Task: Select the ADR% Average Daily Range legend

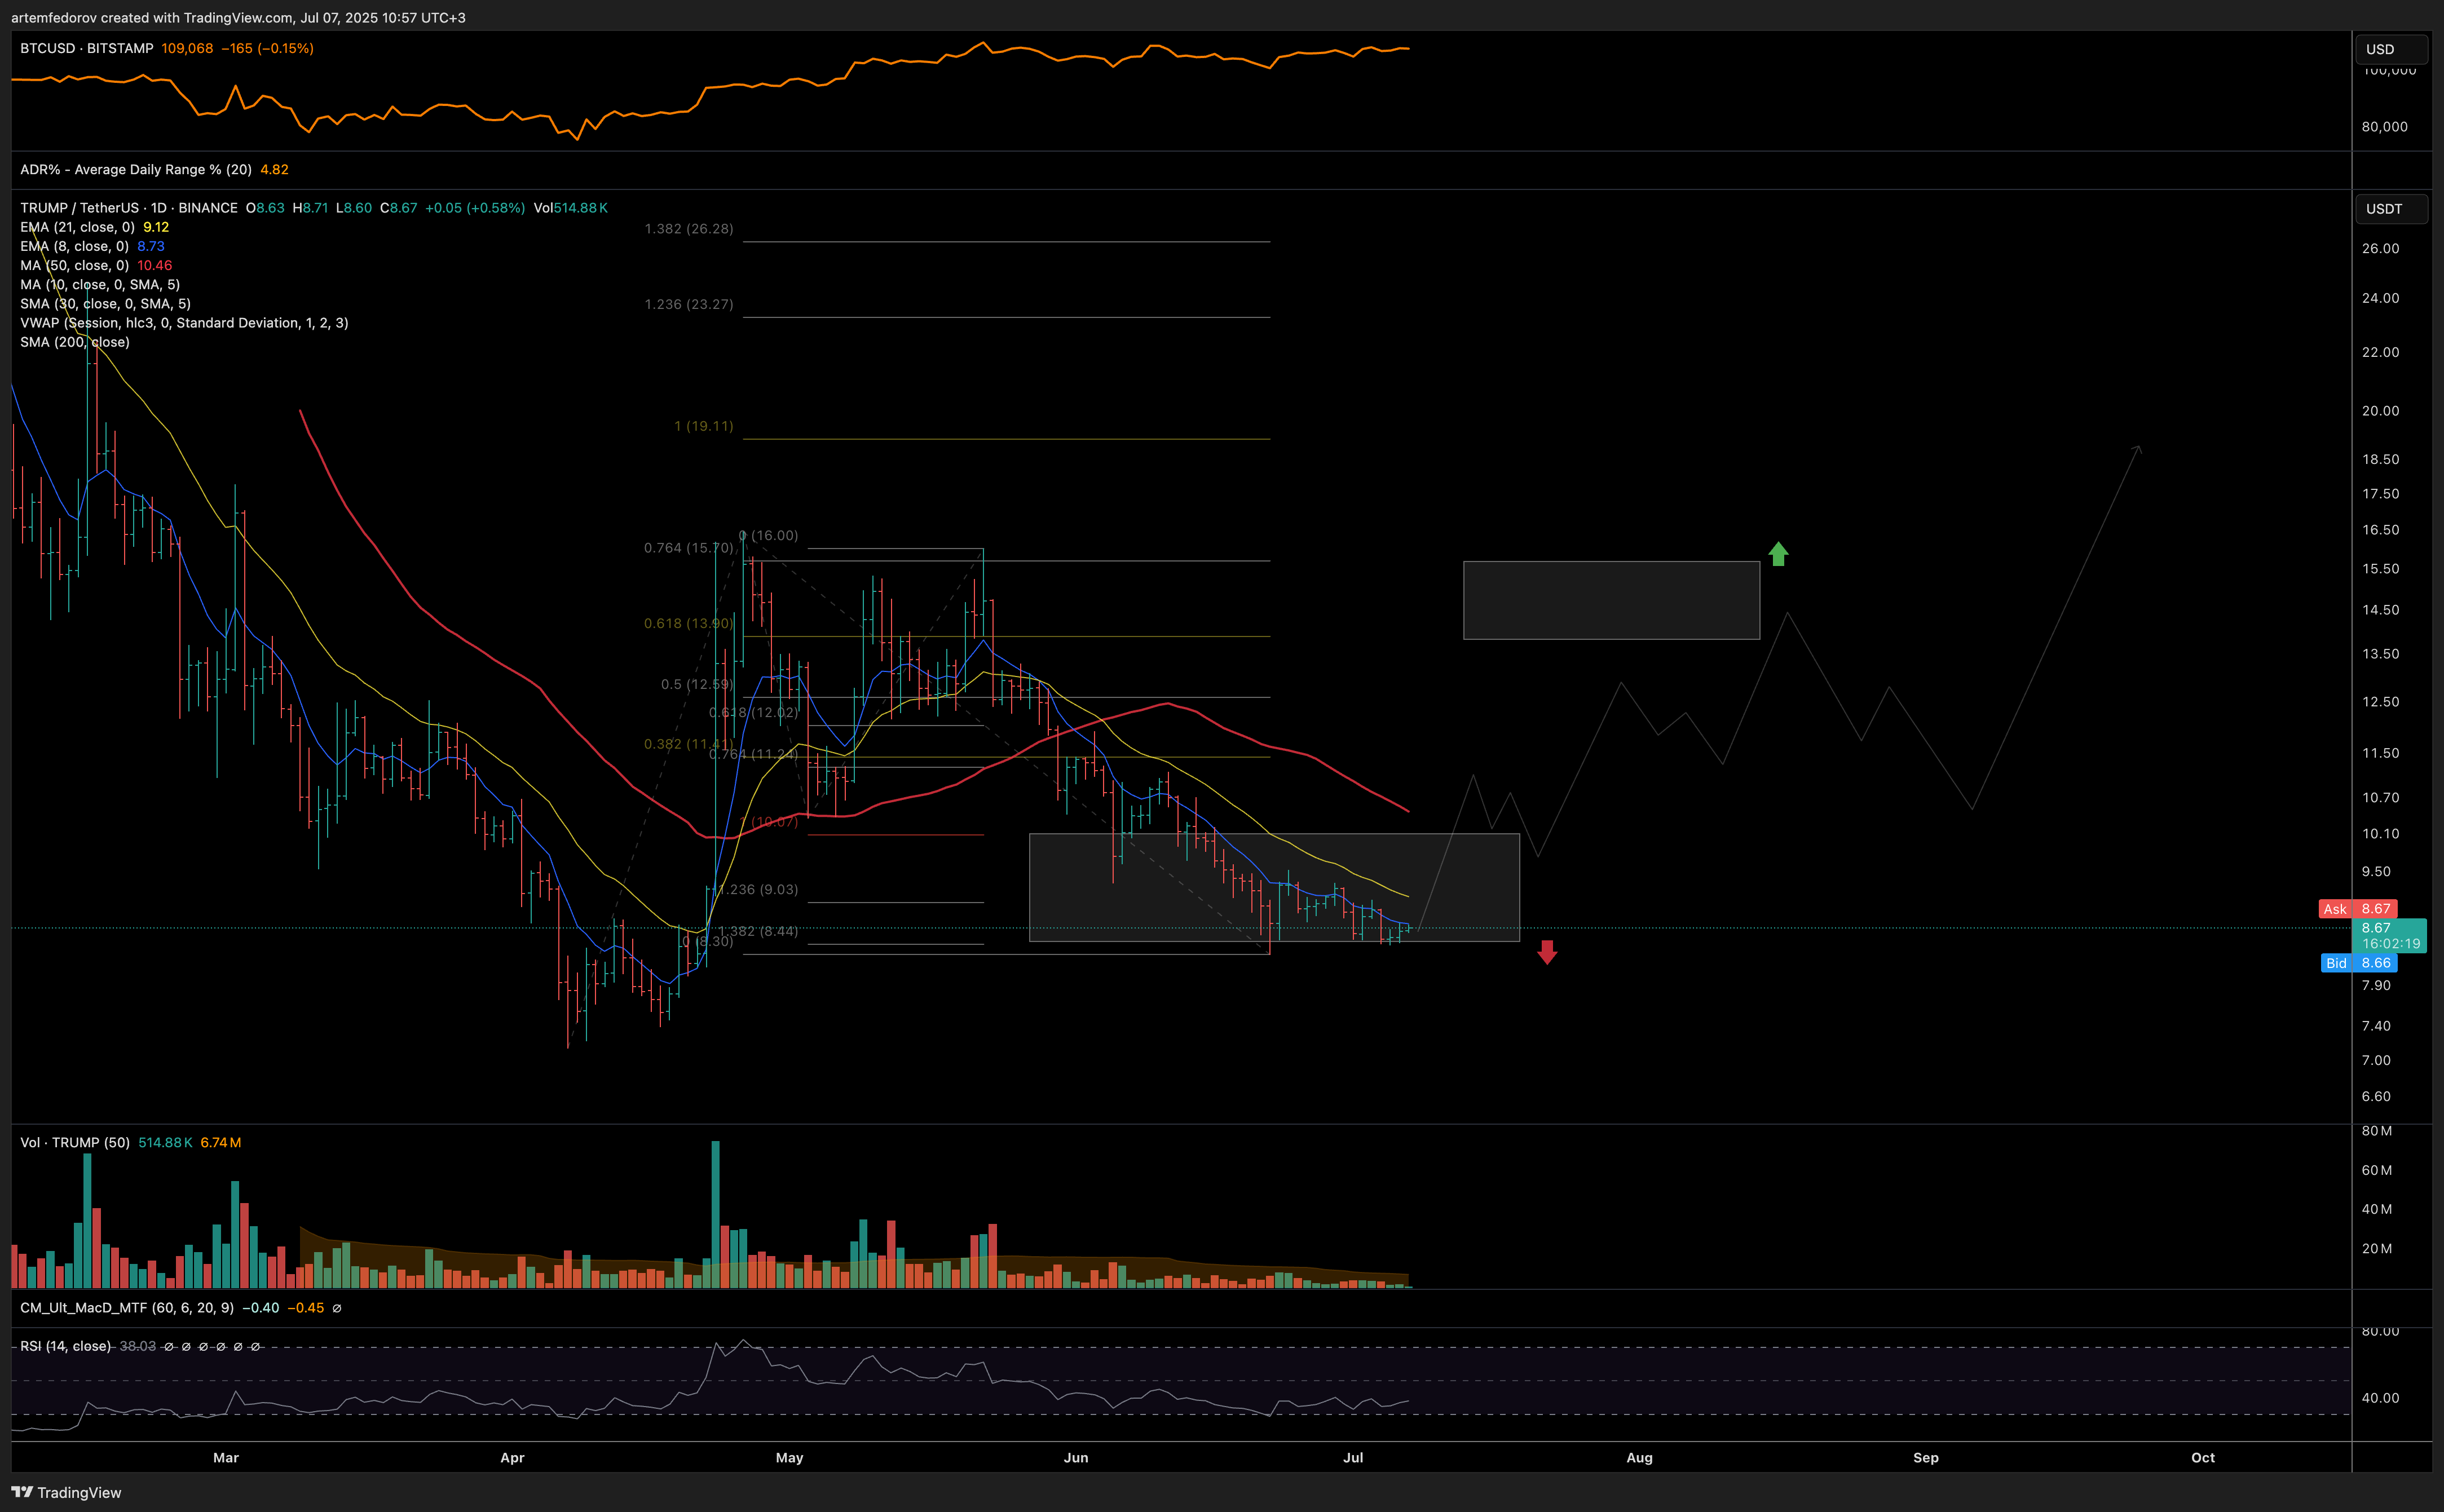Action: (x=136, y=170)
